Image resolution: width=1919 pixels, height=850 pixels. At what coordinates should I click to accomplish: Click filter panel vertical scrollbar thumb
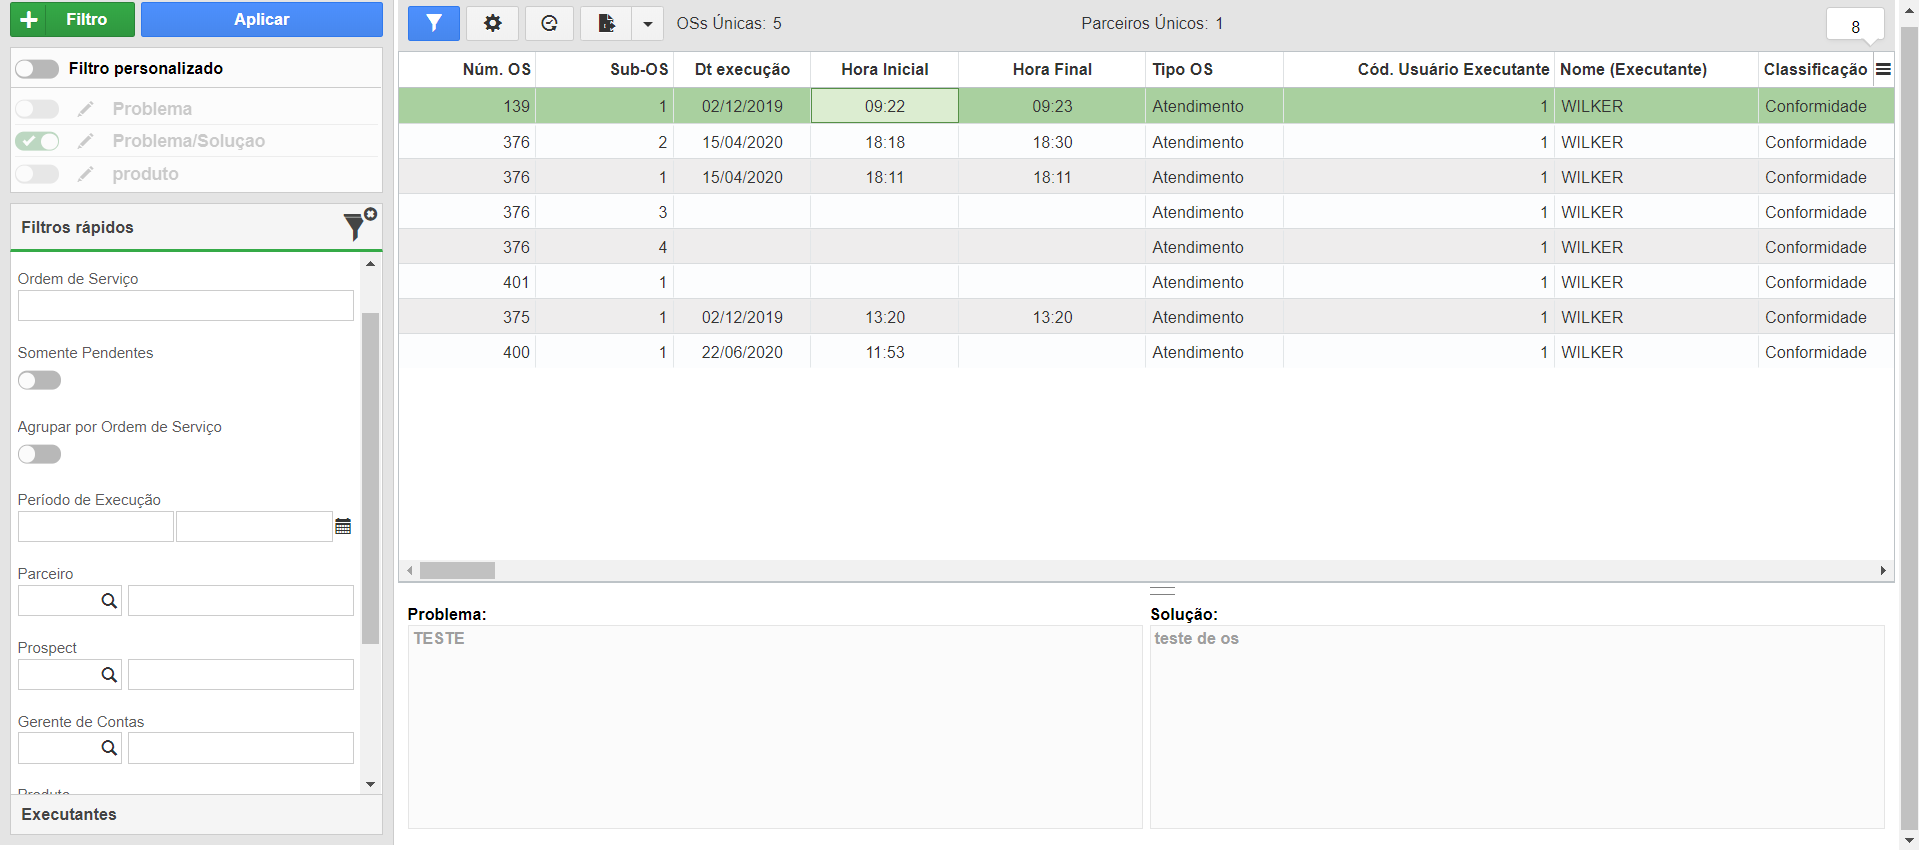point(370,478)
